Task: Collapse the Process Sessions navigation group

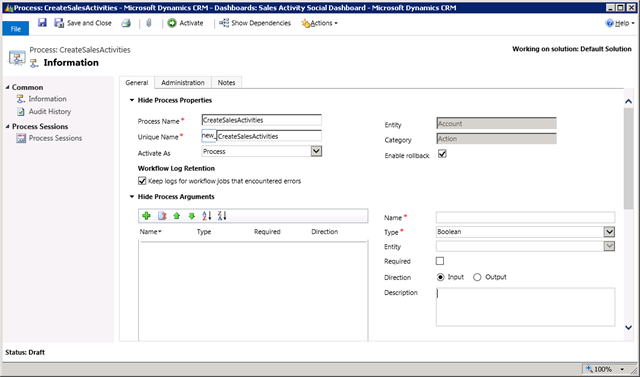Action: click(x=7, y=126)
